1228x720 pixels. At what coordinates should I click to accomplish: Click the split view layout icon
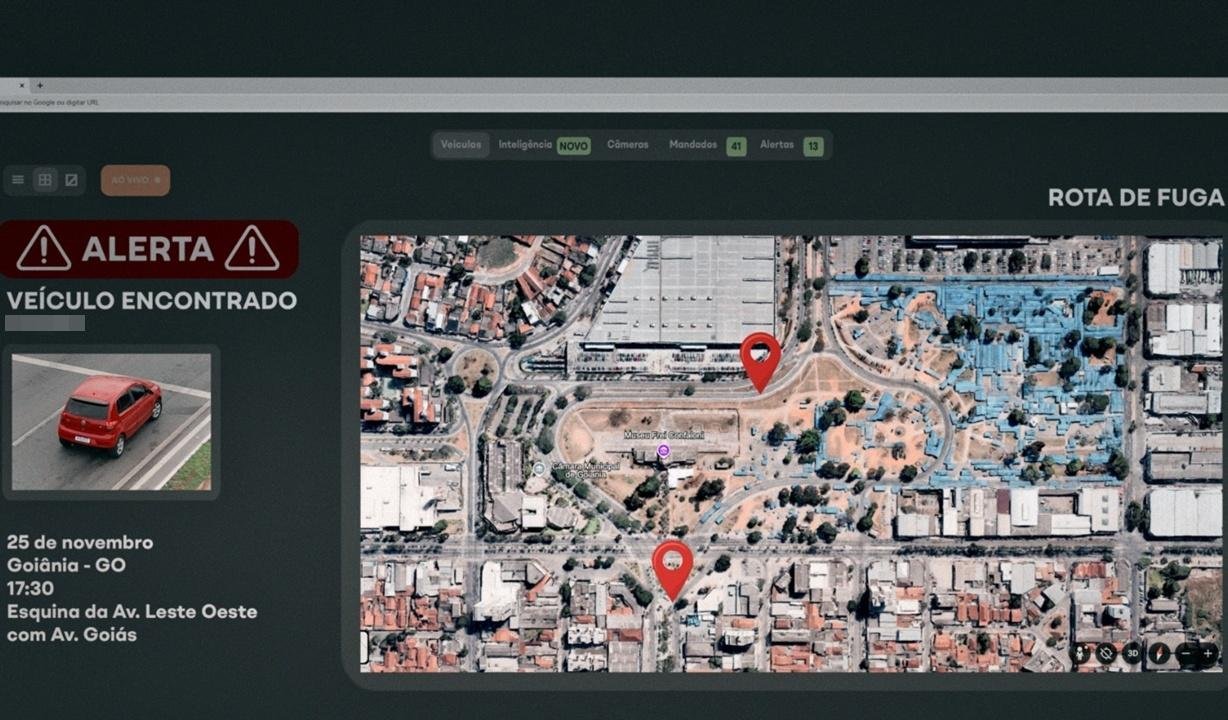[71, 180]
